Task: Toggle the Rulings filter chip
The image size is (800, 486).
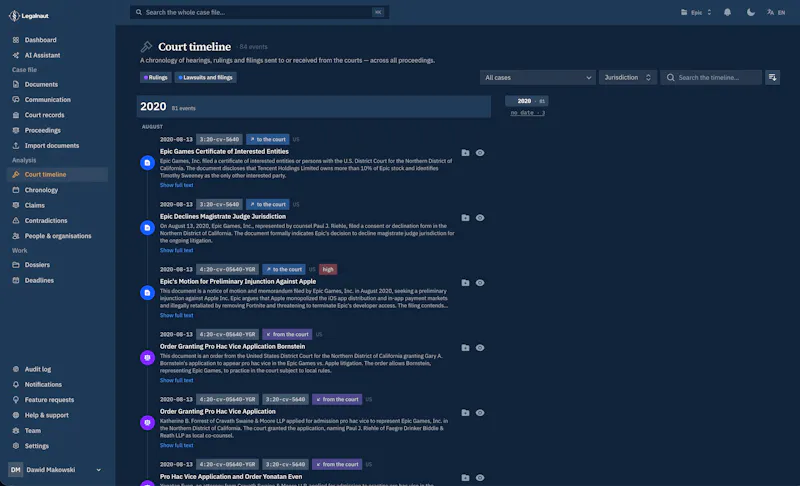Action: (156, 78)
